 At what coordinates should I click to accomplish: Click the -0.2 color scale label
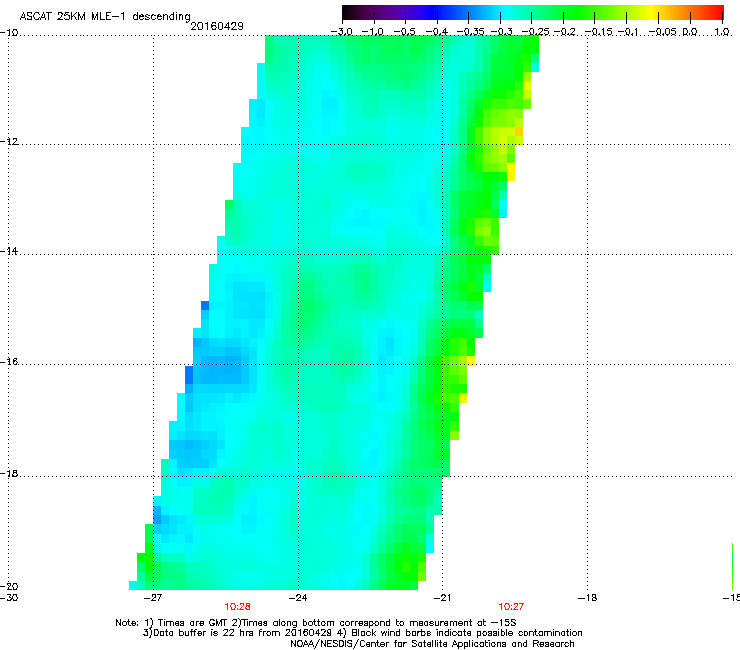565,32
